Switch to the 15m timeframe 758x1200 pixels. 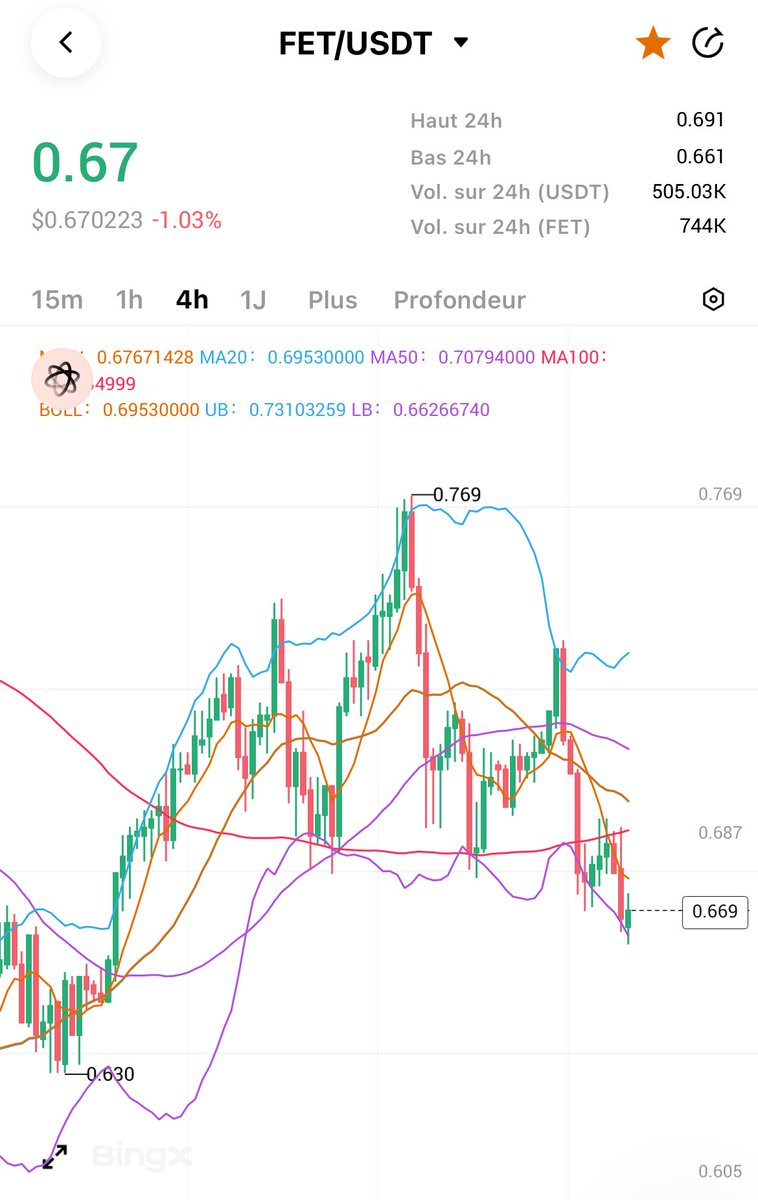coord(57,300)
